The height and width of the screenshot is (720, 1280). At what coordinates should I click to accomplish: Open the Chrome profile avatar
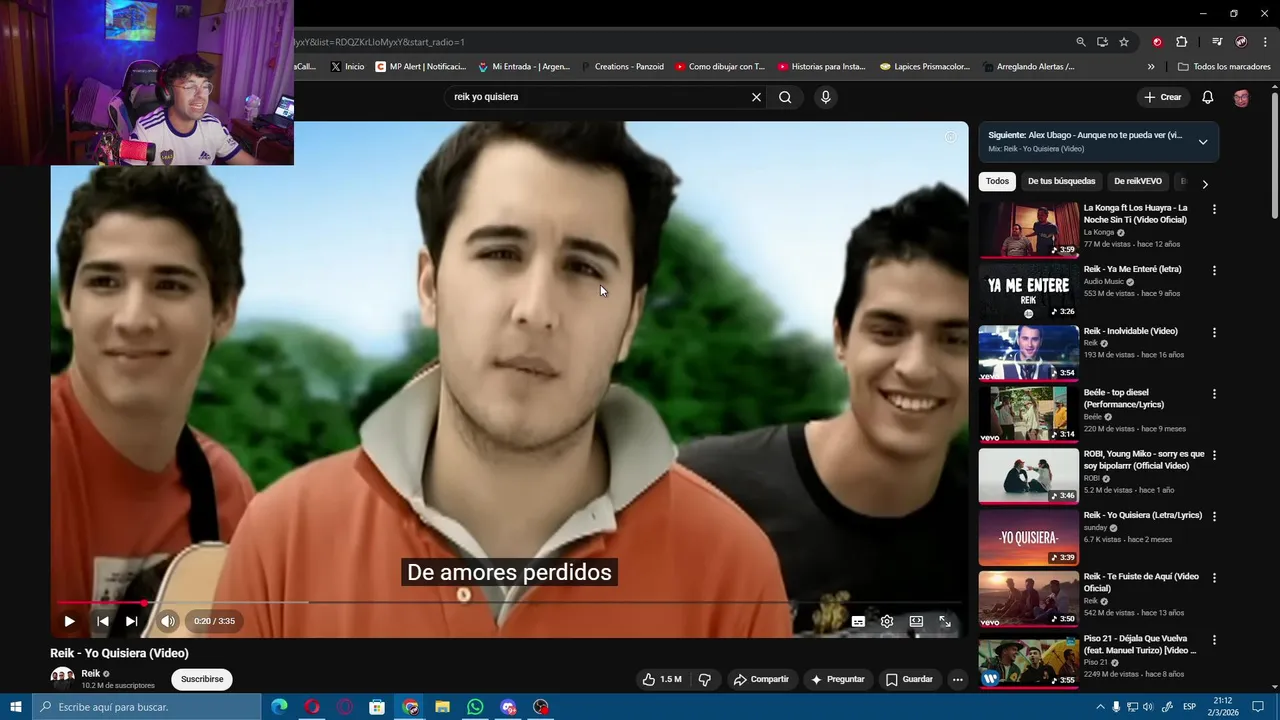[1241, 42]
